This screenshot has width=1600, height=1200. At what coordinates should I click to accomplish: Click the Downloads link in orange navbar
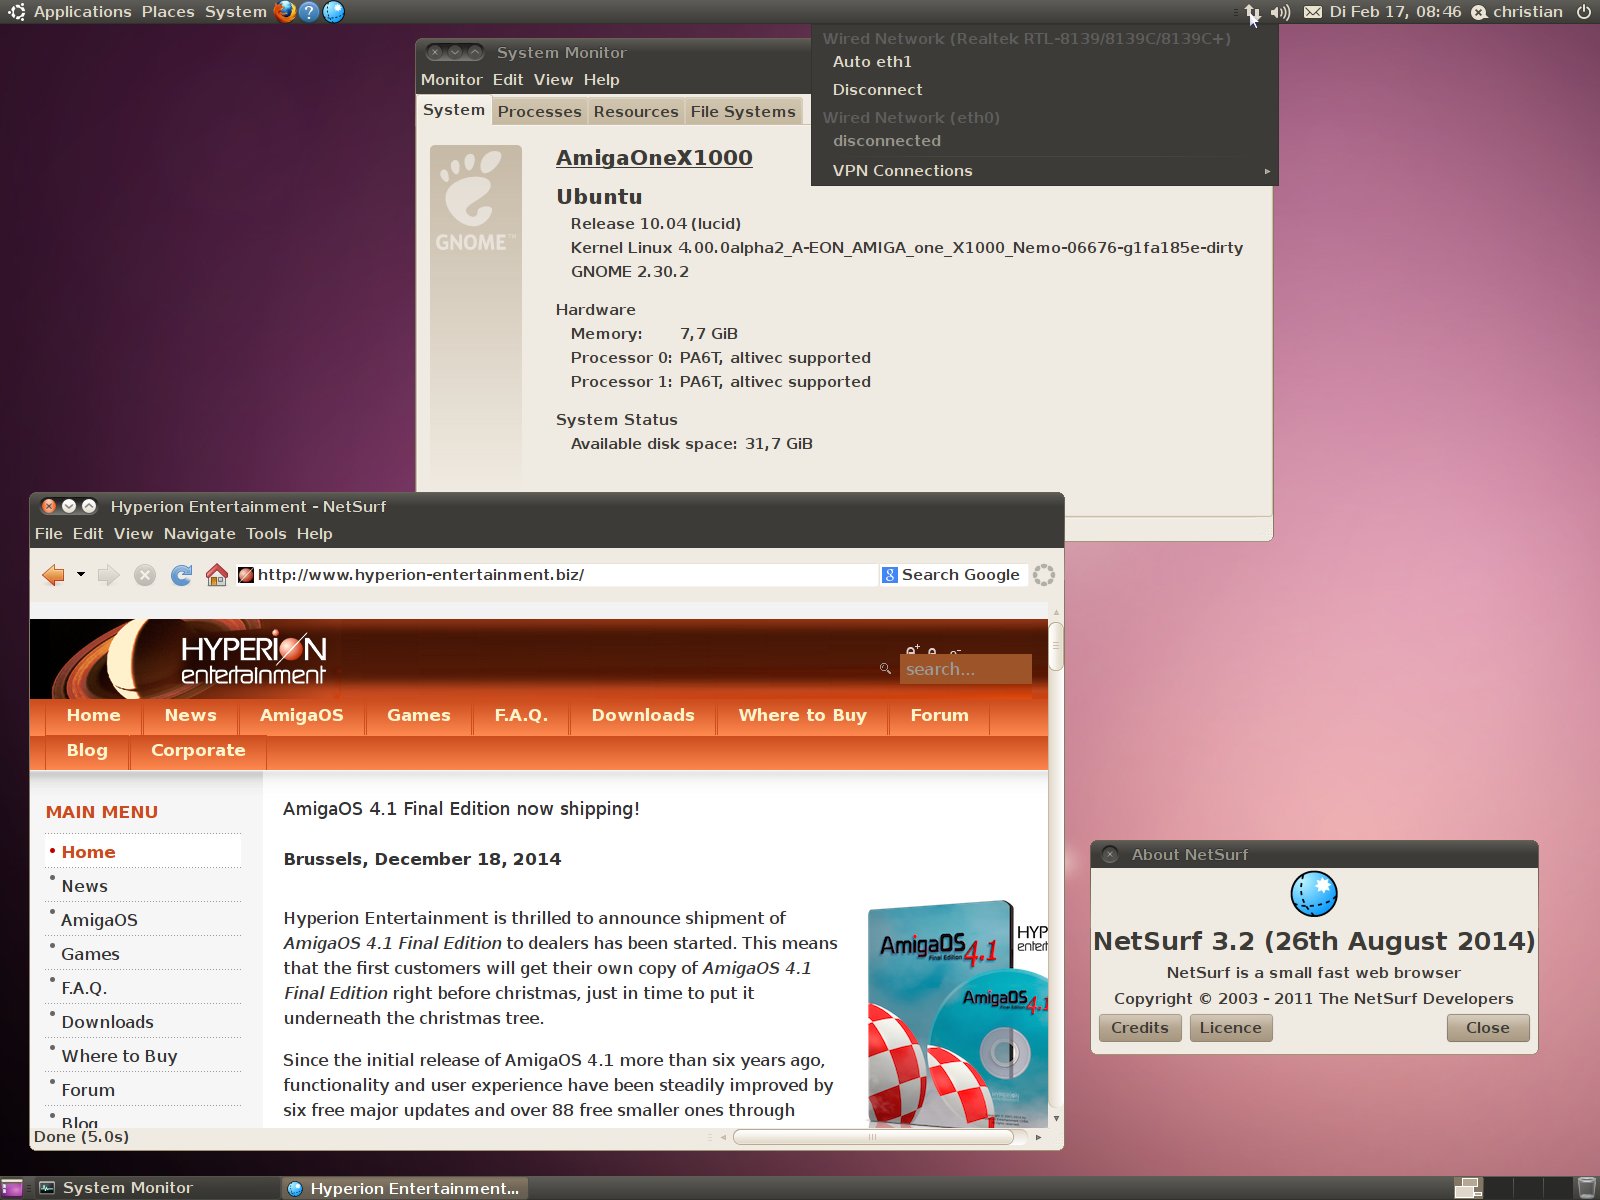click(x=642, y=715)
